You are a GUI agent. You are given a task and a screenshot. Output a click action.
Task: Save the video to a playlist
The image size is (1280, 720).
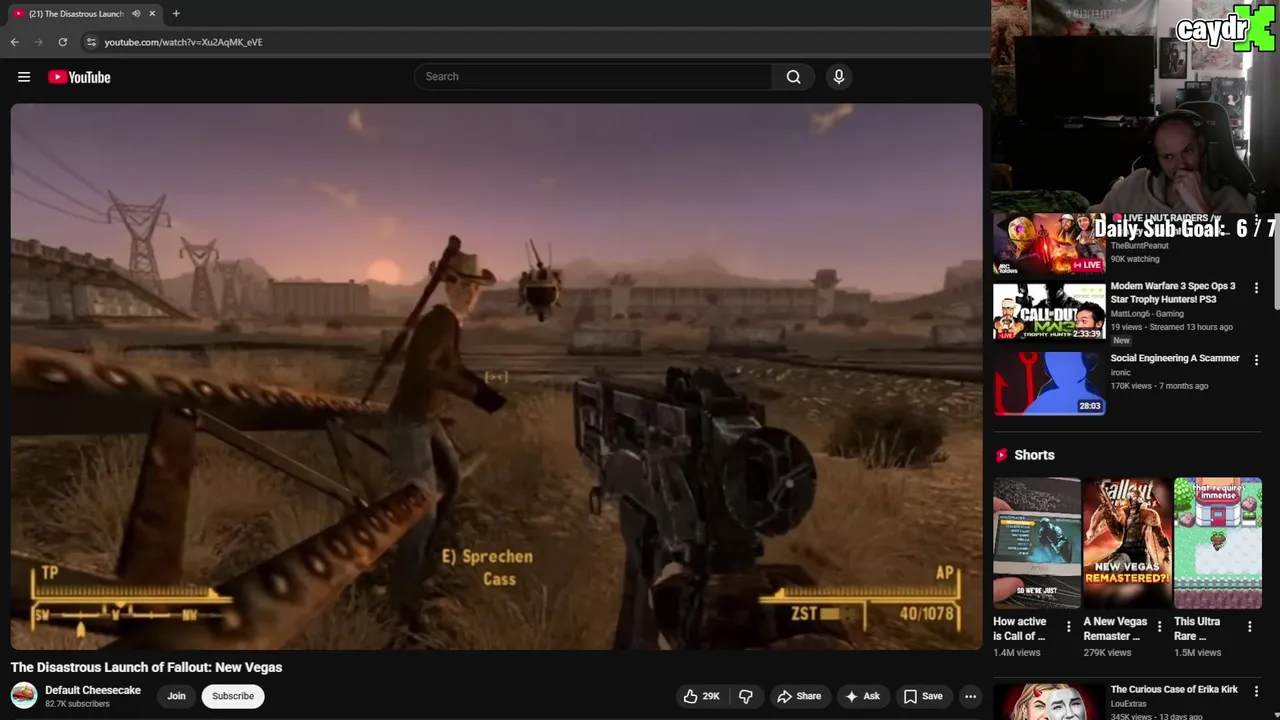pos(923,696)
